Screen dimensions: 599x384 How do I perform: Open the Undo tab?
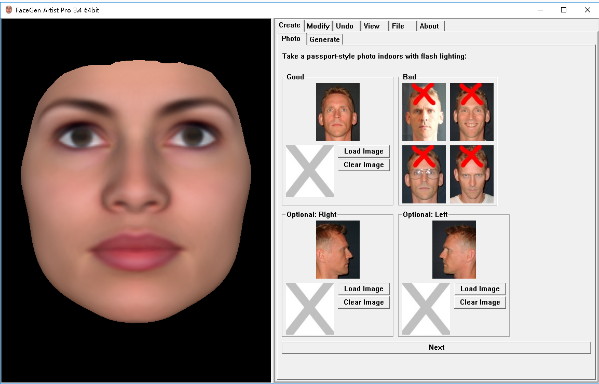345,26
